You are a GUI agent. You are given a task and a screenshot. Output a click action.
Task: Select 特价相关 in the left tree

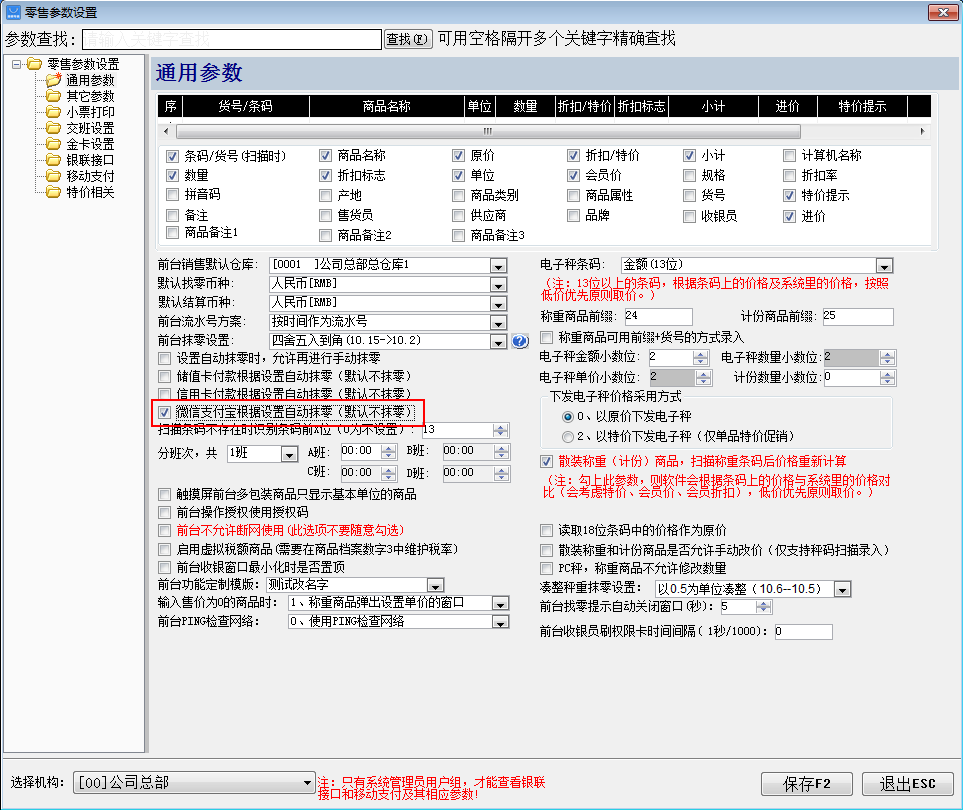[x=90, y=192]
